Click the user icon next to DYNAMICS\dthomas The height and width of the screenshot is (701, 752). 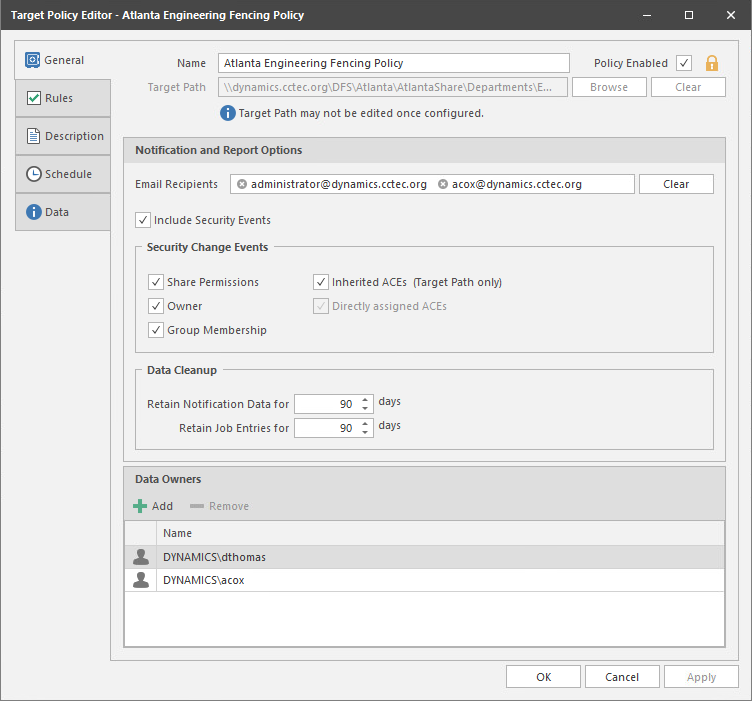pyautogui.click(x=141, y=557)
